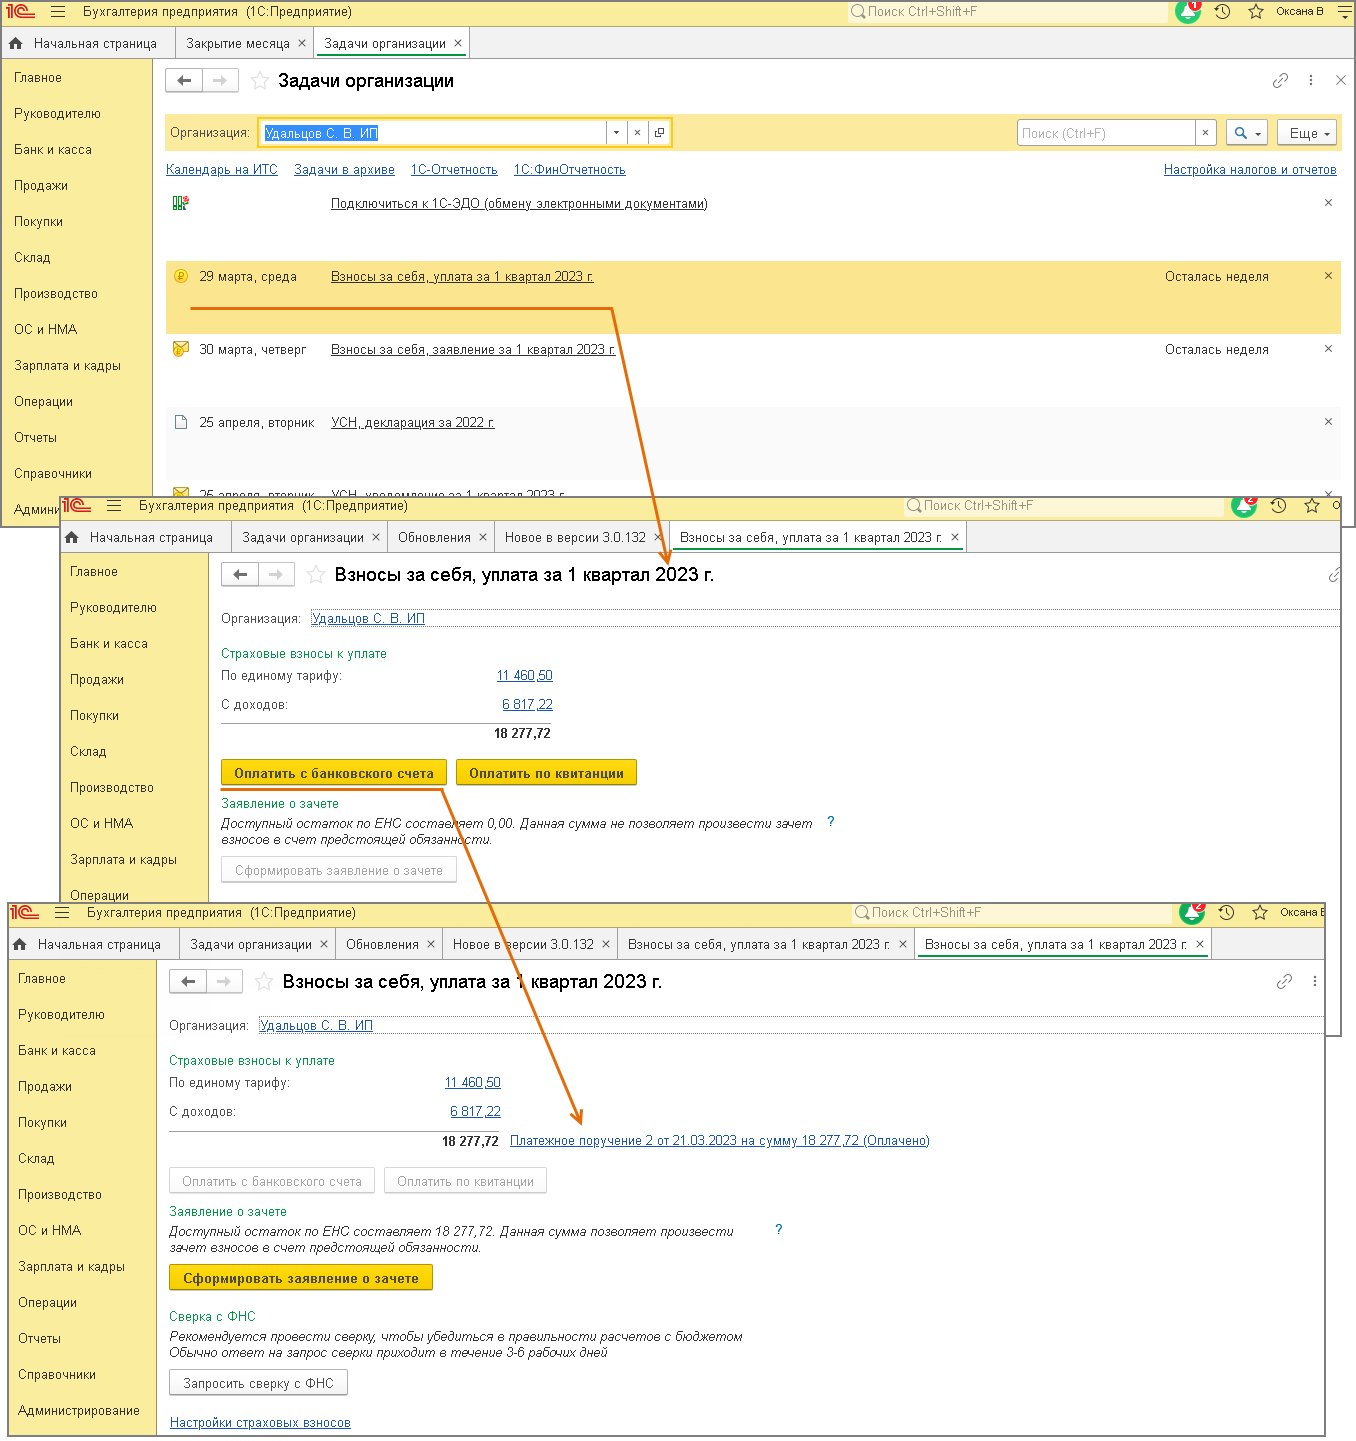Screen dimensions: 1356x1441
Task: Click global Поиск Ctrl+Shift+F field top window
Action: click(x=1008, y=12)
